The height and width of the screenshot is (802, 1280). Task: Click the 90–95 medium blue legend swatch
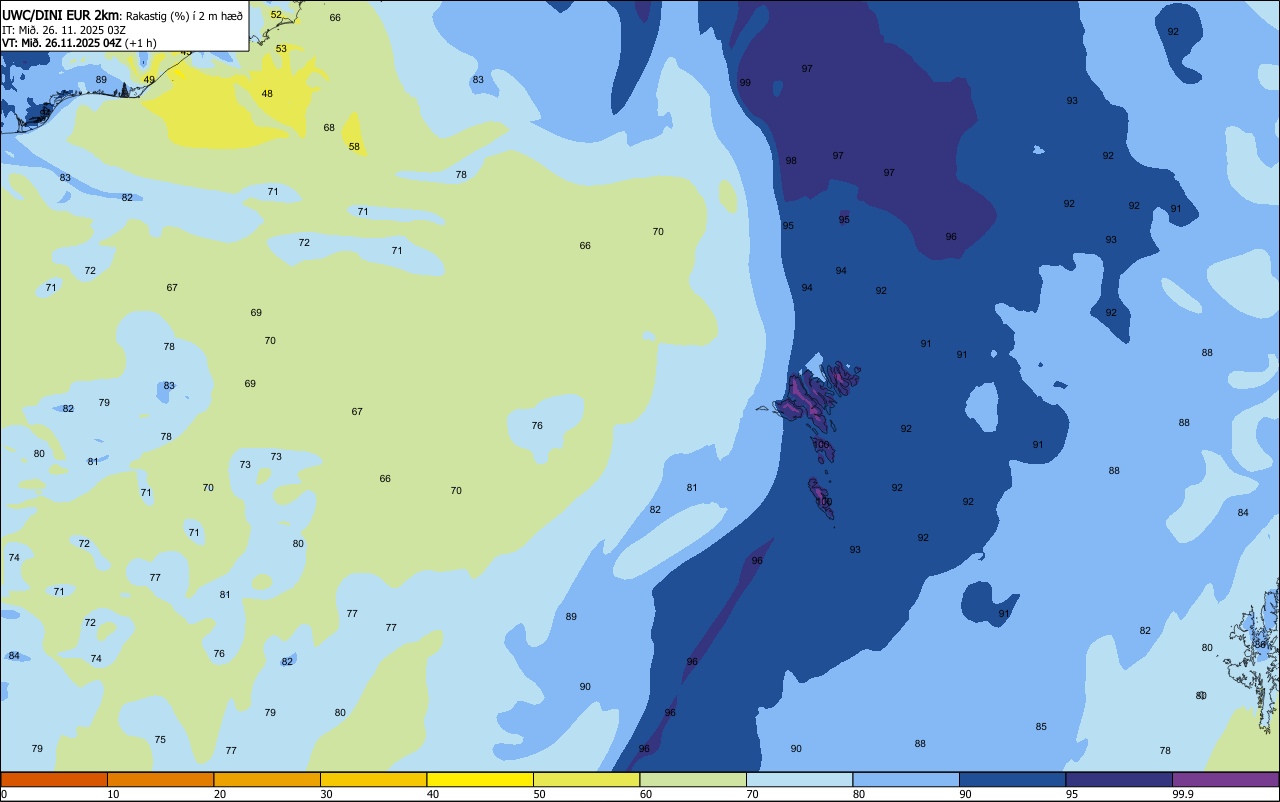pyautogui.click(x=1012, y=779)
